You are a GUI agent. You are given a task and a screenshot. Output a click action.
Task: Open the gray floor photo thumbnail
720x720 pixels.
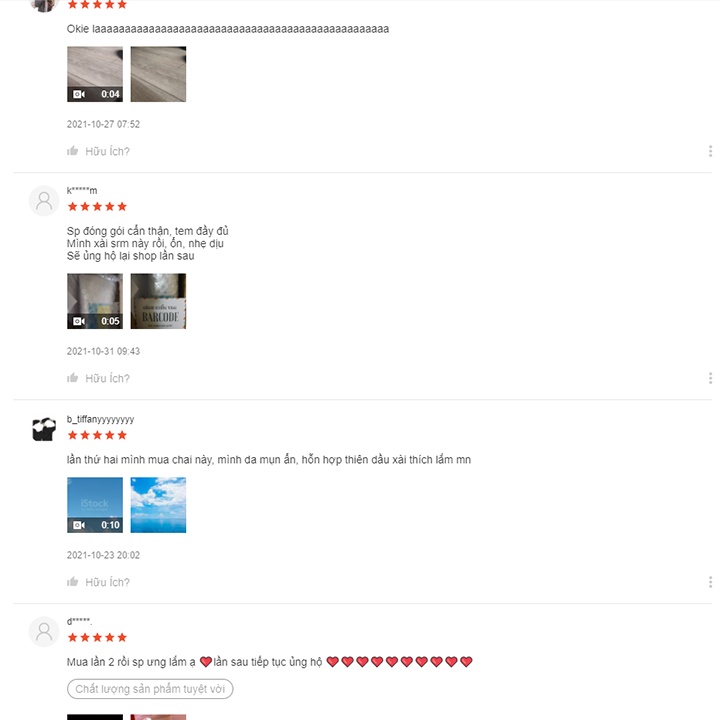(158, 74)
